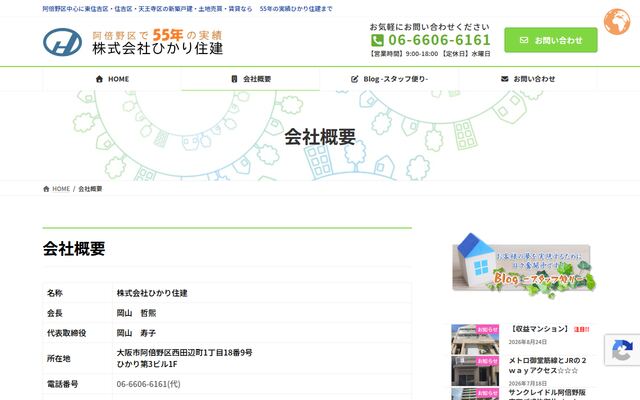Viewport: 640px width, 400px height.
Task: Click the 営業時間 9:00-18:00 text
Action: click(x=403, y=53)
